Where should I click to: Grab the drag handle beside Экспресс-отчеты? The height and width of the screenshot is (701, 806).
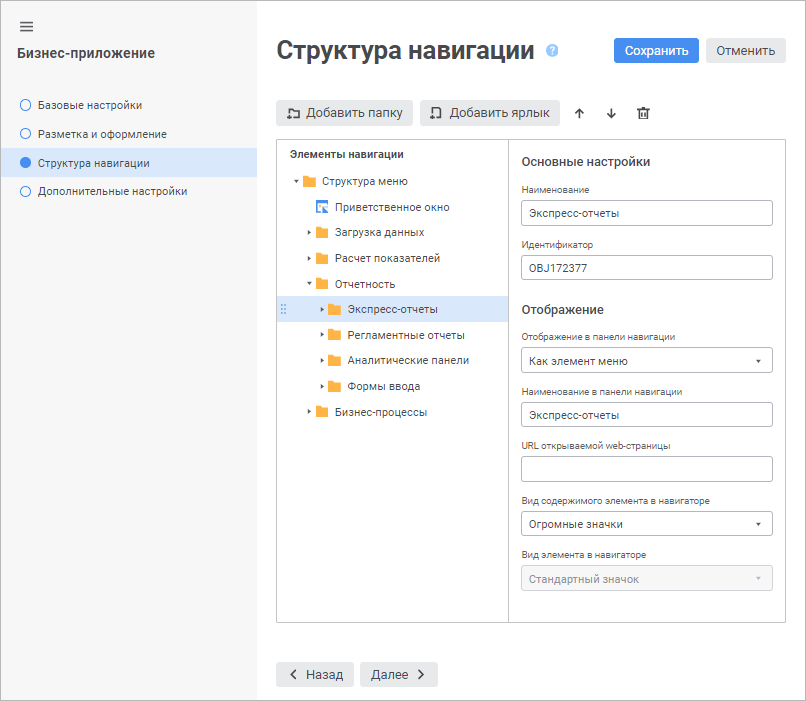click(283, 309)
